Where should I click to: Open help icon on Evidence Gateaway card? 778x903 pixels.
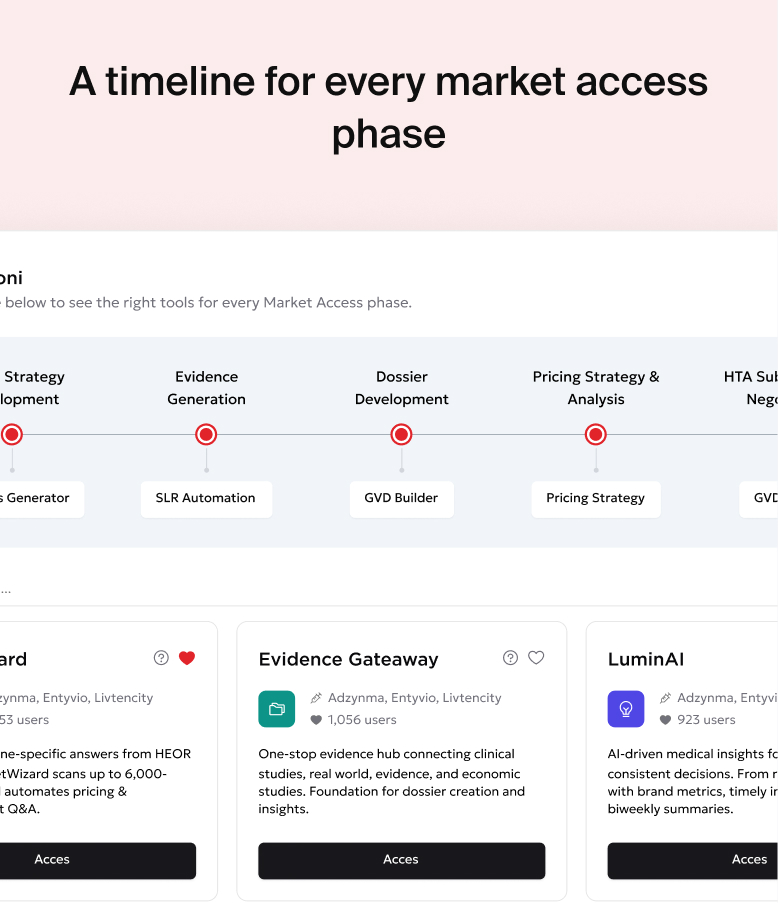pos(510,658)
